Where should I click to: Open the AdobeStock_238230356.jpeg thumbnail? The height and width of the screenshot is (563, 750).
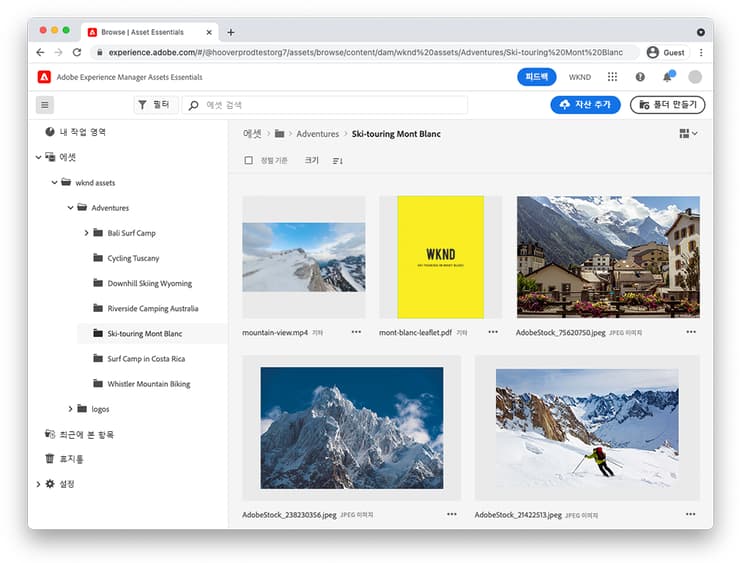point(352,428)
